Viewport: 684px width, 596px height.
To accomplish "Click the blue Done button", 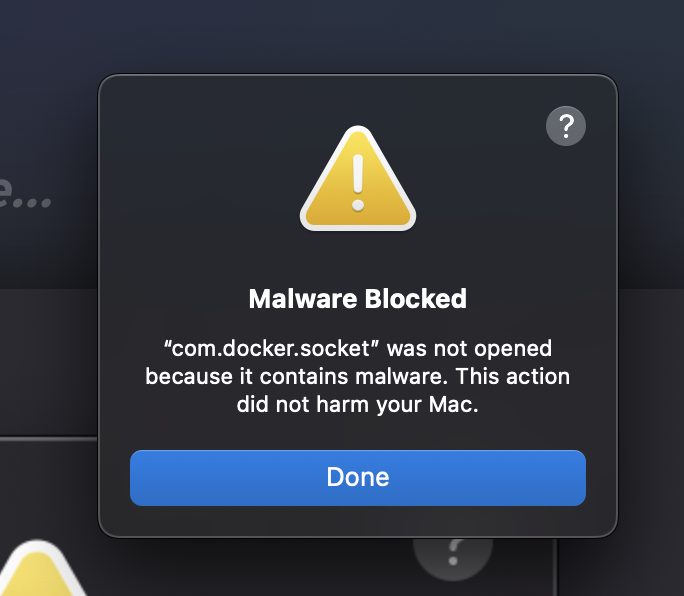I will click(x=357, y=477).
